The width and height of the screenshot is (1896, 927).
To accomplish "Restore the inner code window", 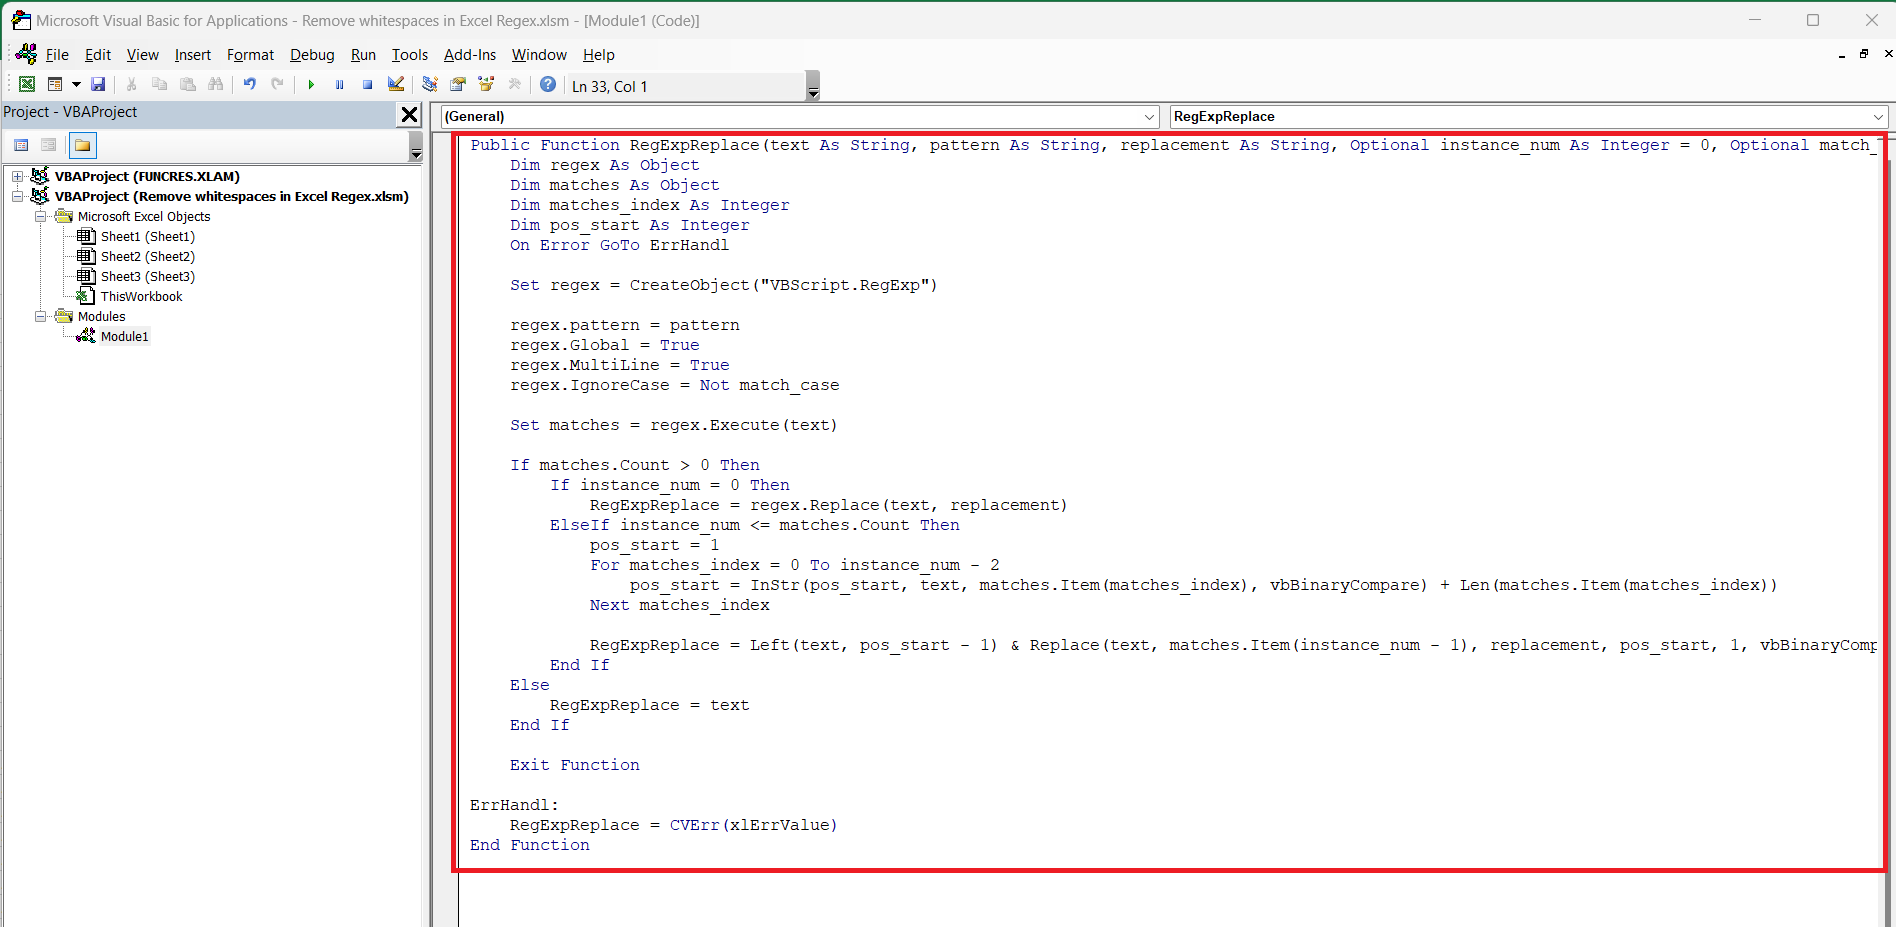I will coord(1864,54).
